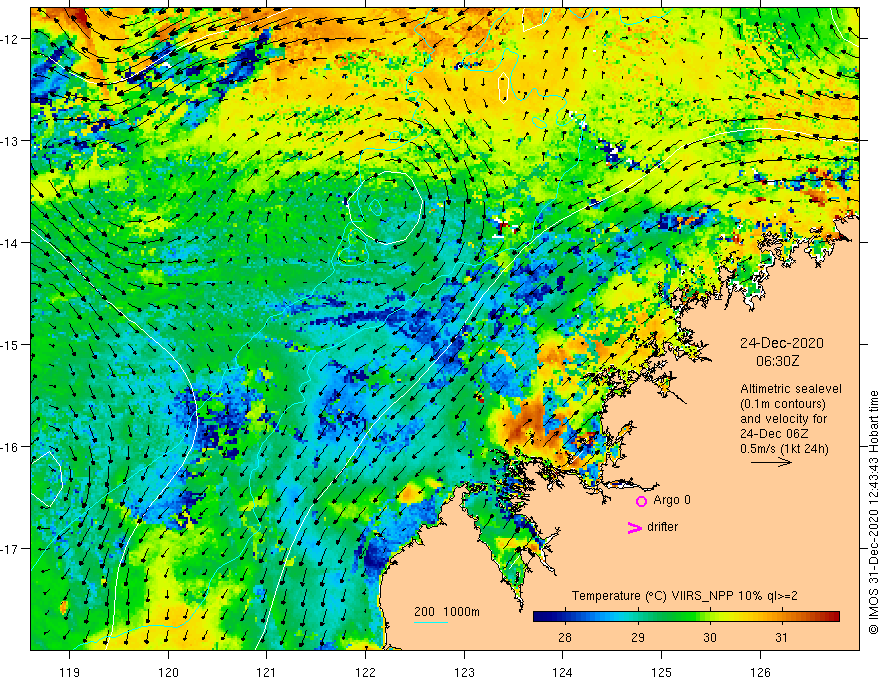Image resolution: width=880 pixels, height=680 pixels.
Task: Click the latitude -16 axis label
Action: tap(11, 447)
